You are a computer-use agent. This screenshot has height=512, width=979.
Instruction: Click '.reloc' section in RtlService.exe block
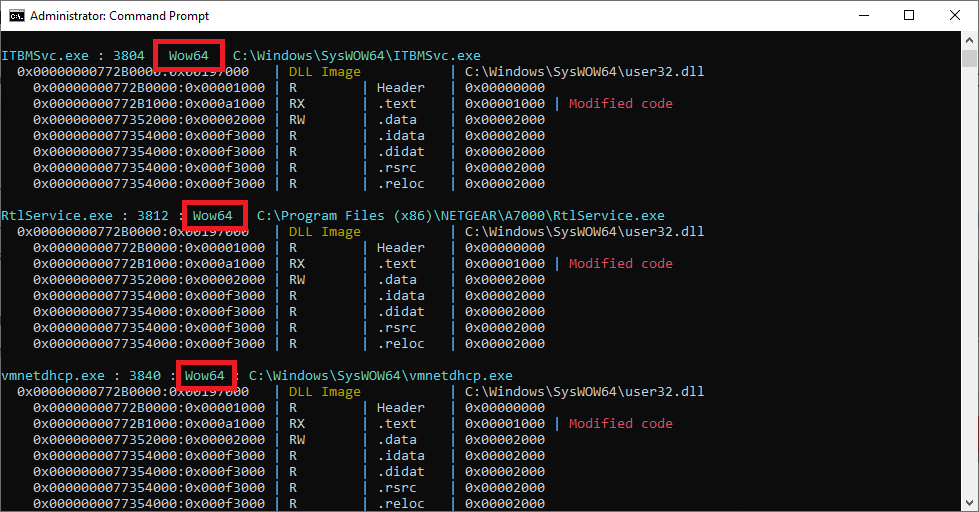[x=401, y=343]
